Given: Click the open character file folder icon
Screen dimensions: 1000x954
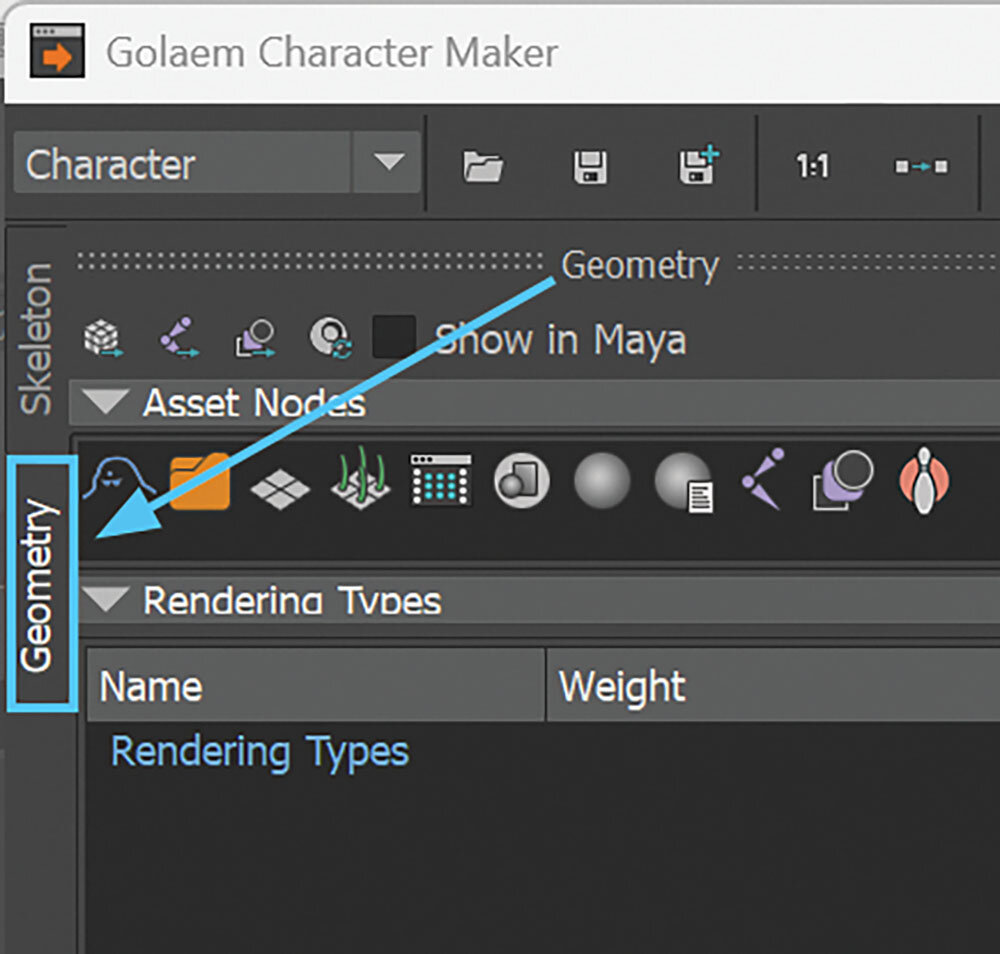Looking at the screenshot, I should [483, 166].
